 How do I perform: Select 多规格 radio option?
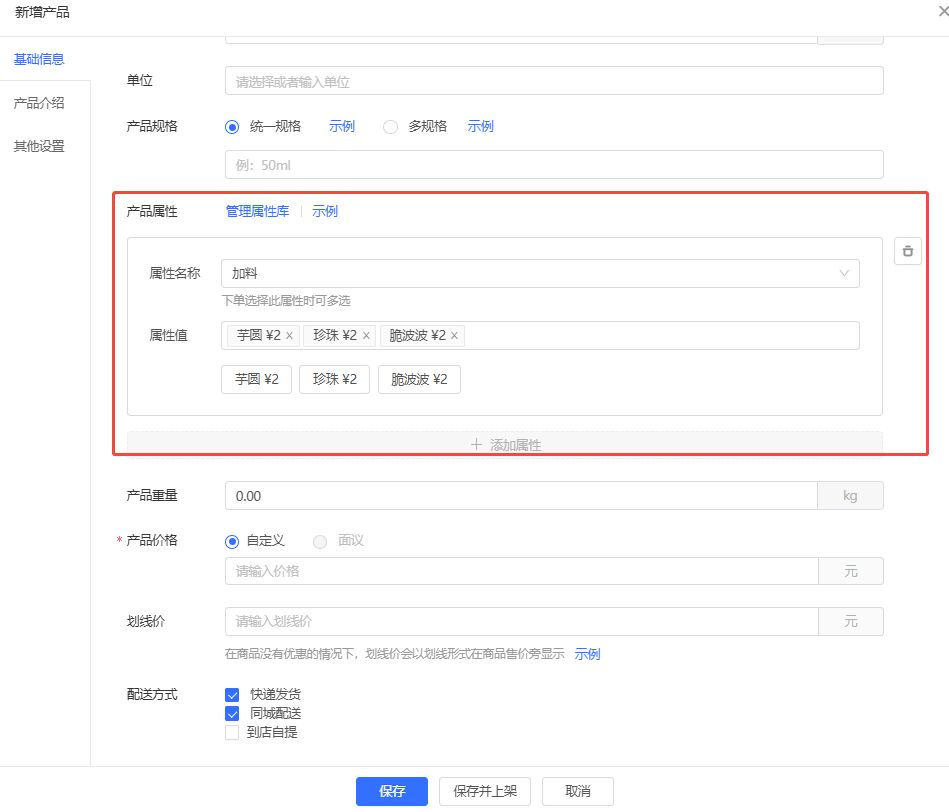[x=391, y=127]
